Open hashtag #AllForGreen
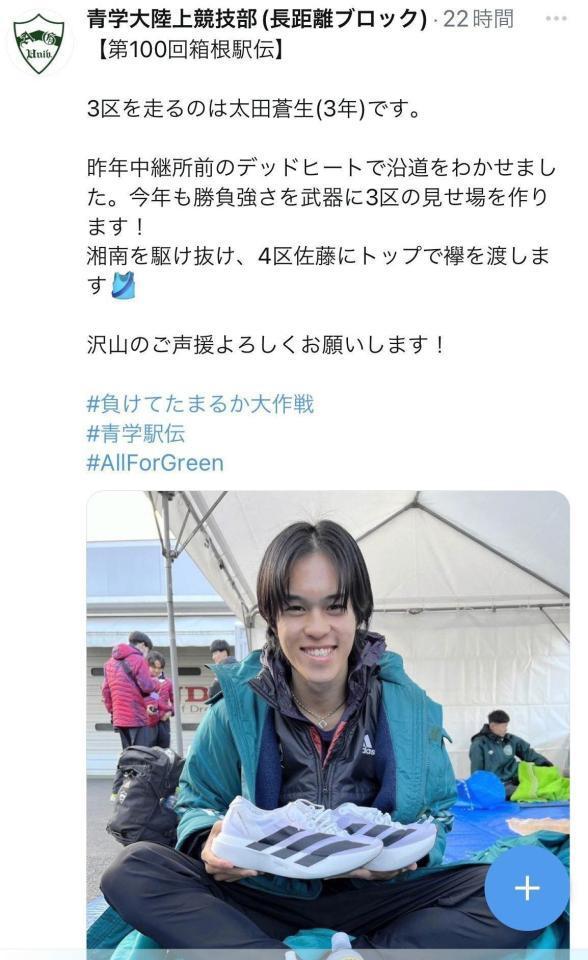 pos(155,463)
